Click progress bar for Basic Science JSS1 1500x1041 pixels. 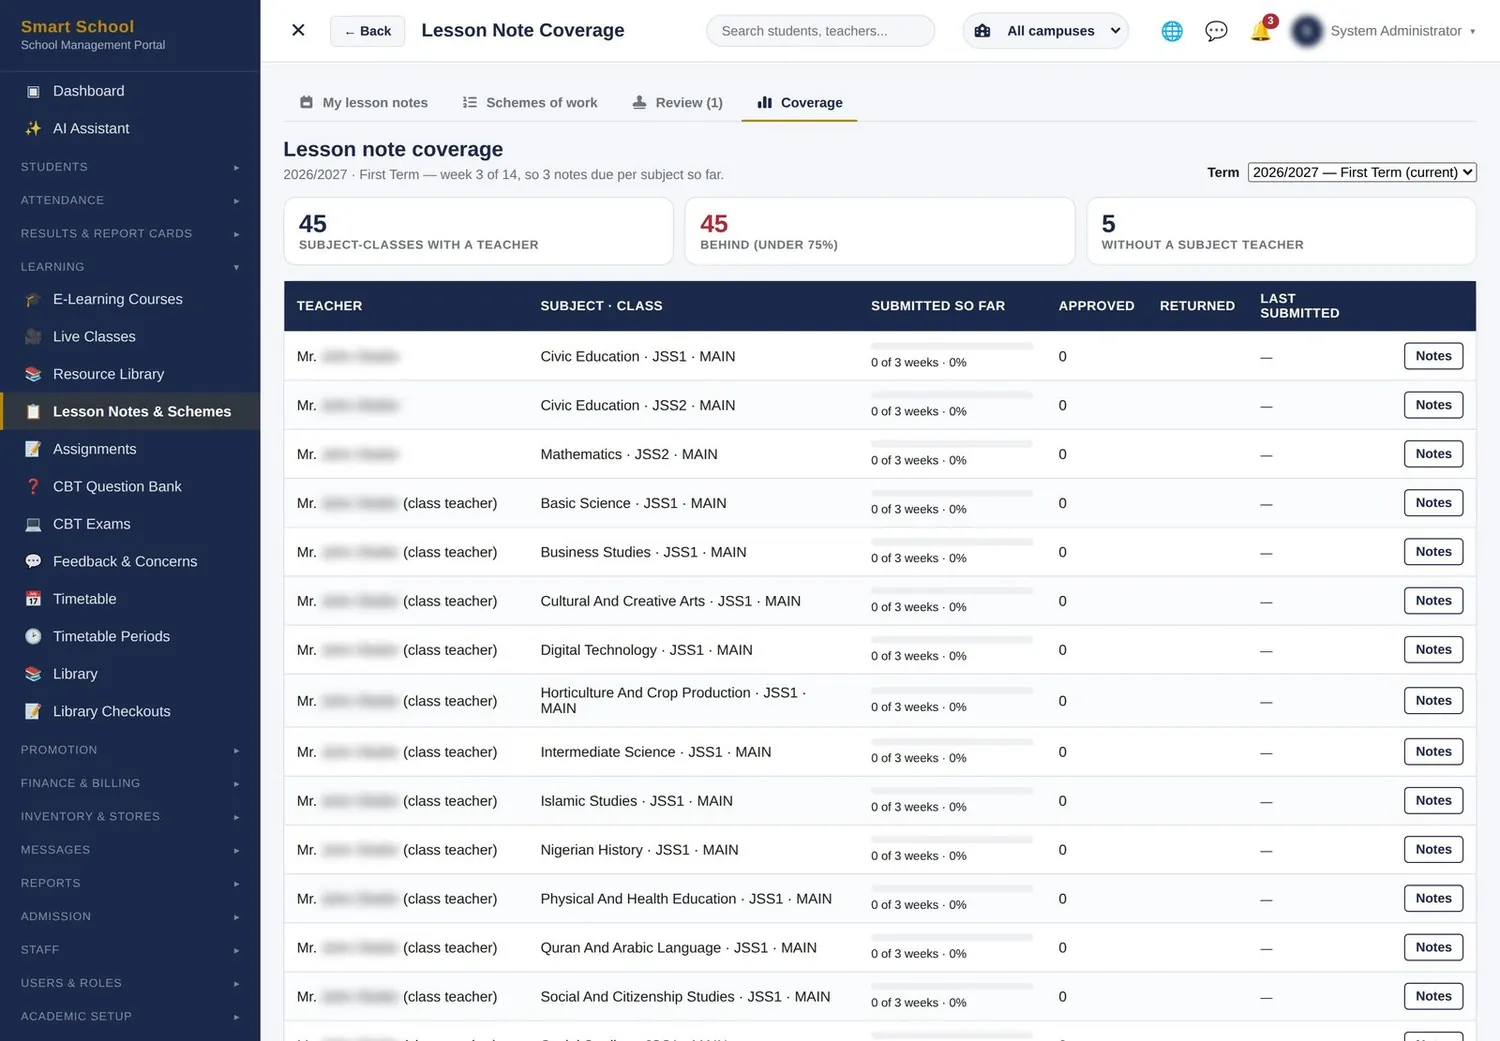(951, 493)
